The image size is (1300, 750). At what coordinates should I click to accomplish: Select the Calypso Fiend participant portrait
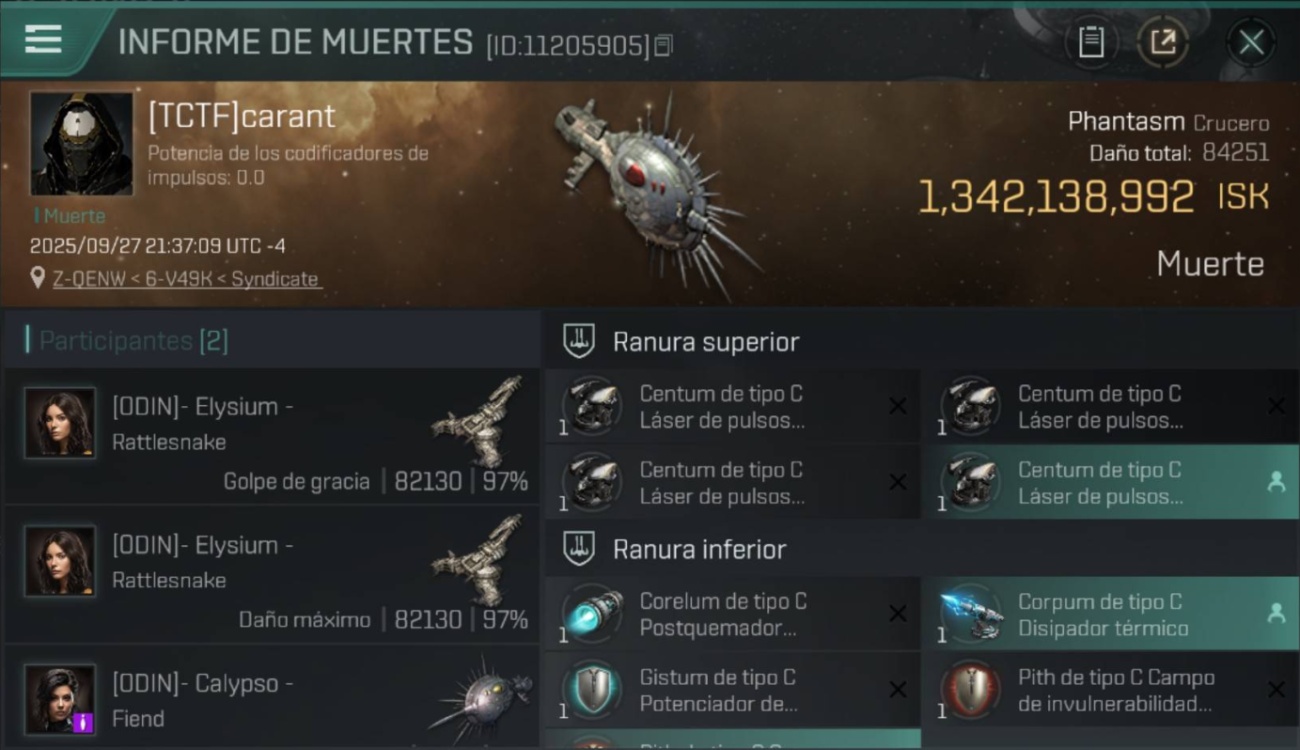tap(60, 698)
